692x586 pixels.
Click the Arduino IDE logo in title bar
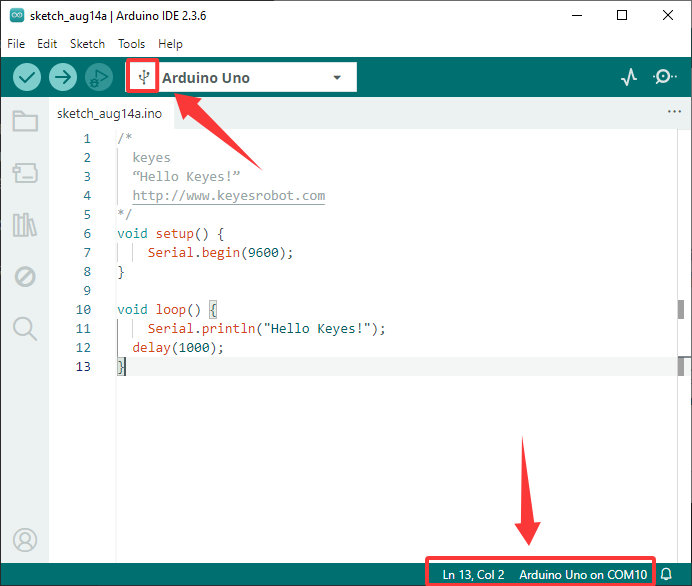click(x=17, y=15)
